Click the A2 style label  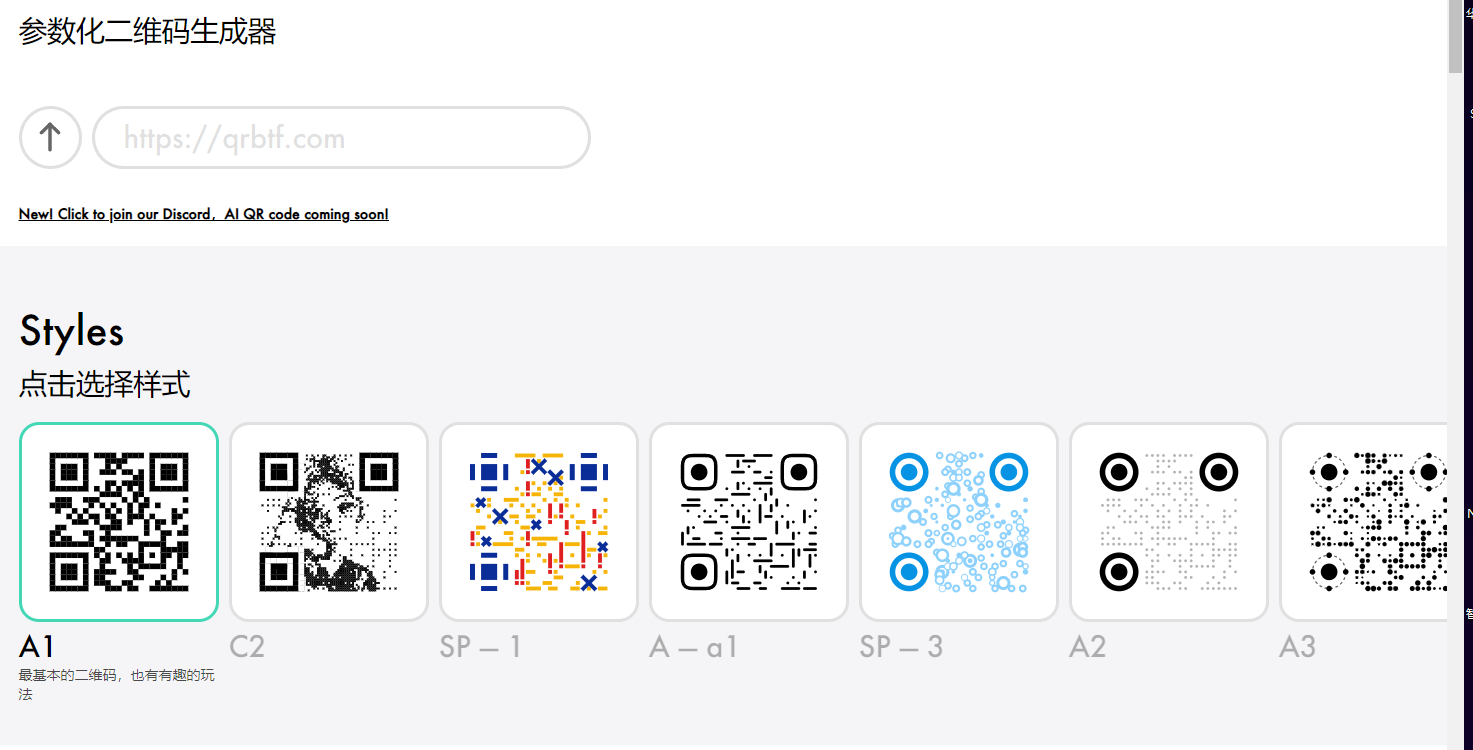pyautogui.click(x=1087, y=647)
